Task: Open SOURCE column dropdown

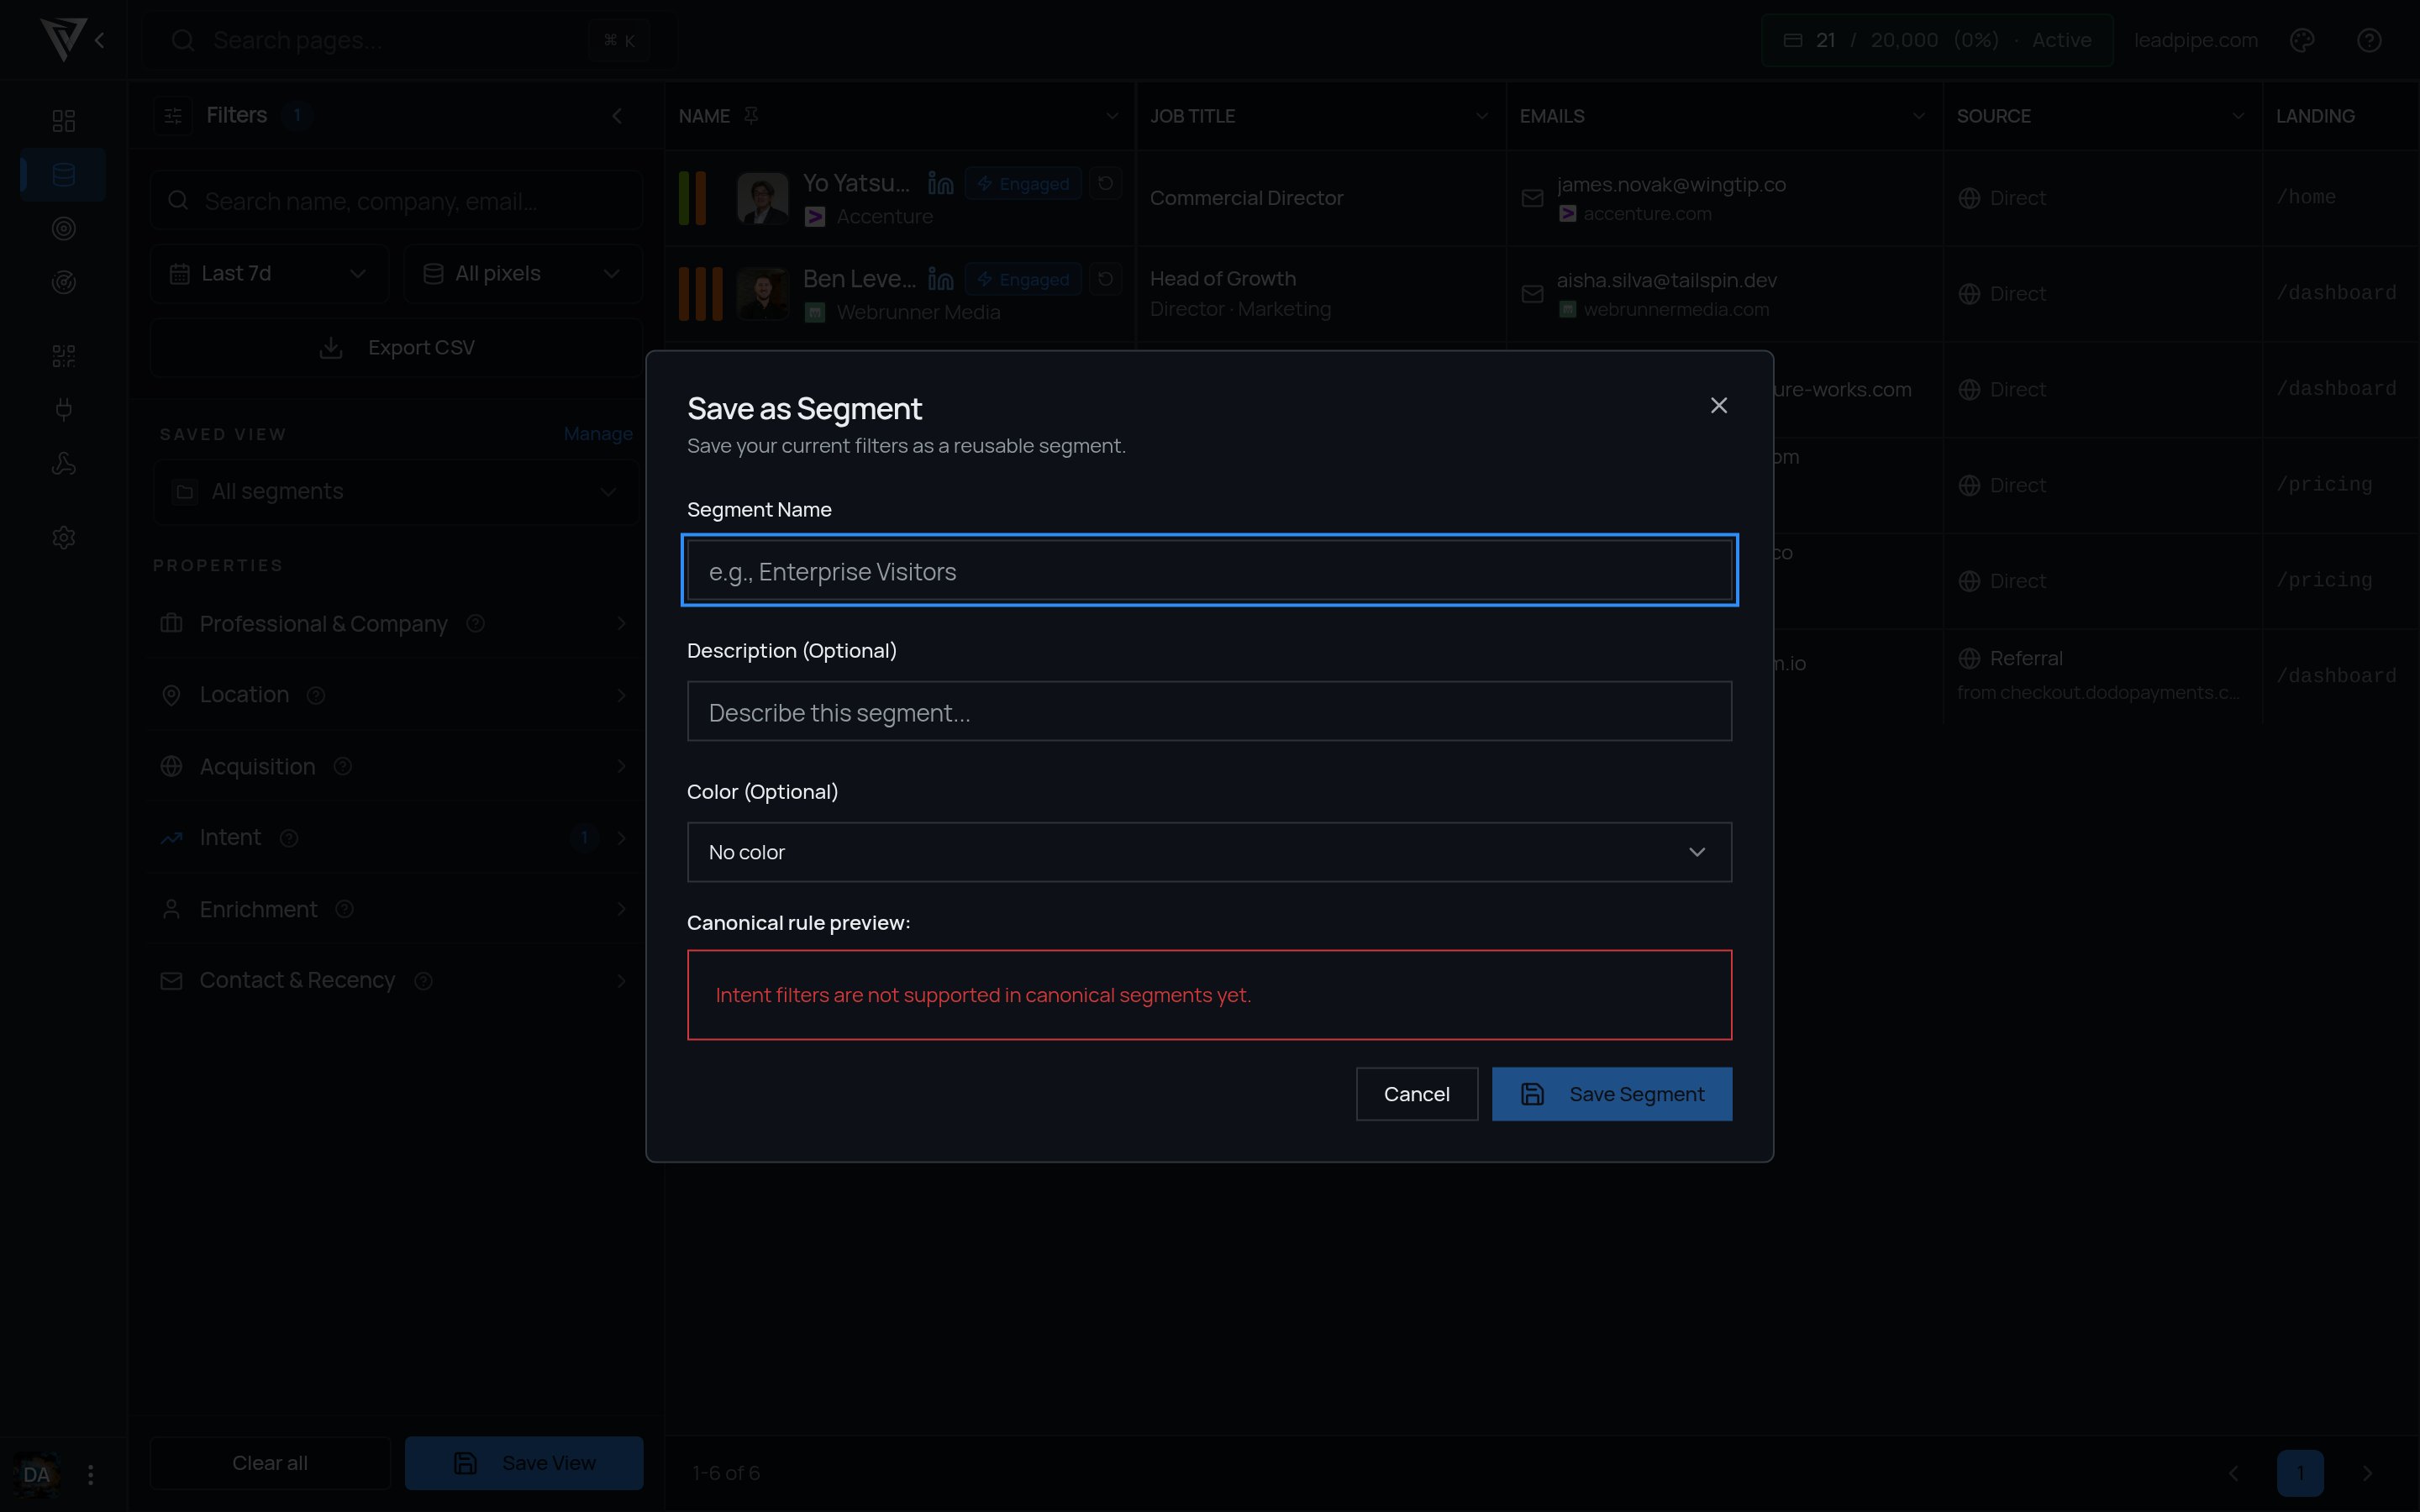Action: click(2238, 116)
